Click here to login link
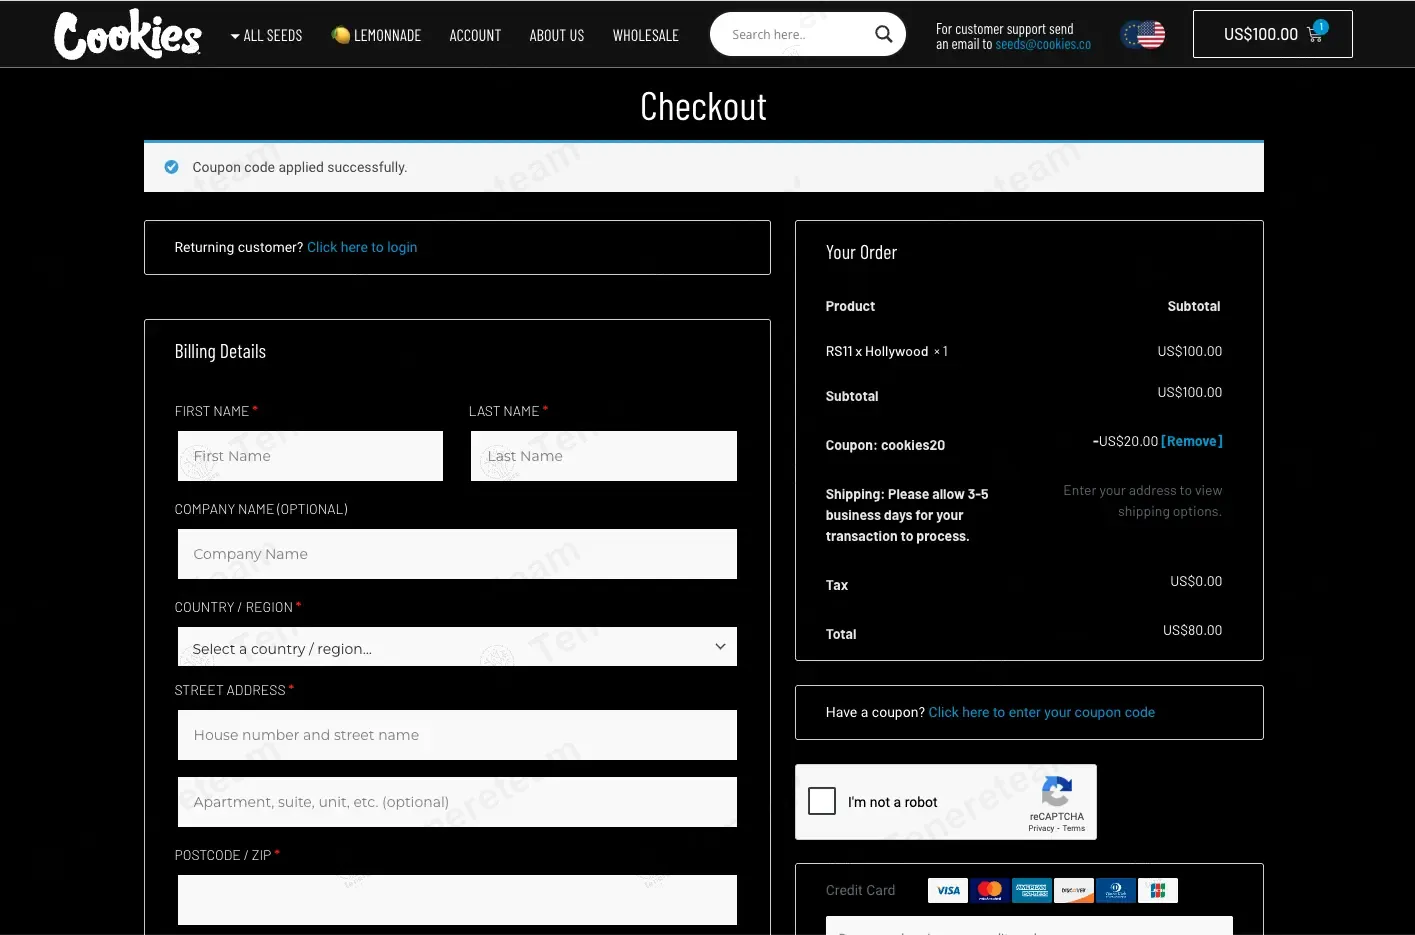Screen dimensions: 1415x935 click(x=362, y=247)
